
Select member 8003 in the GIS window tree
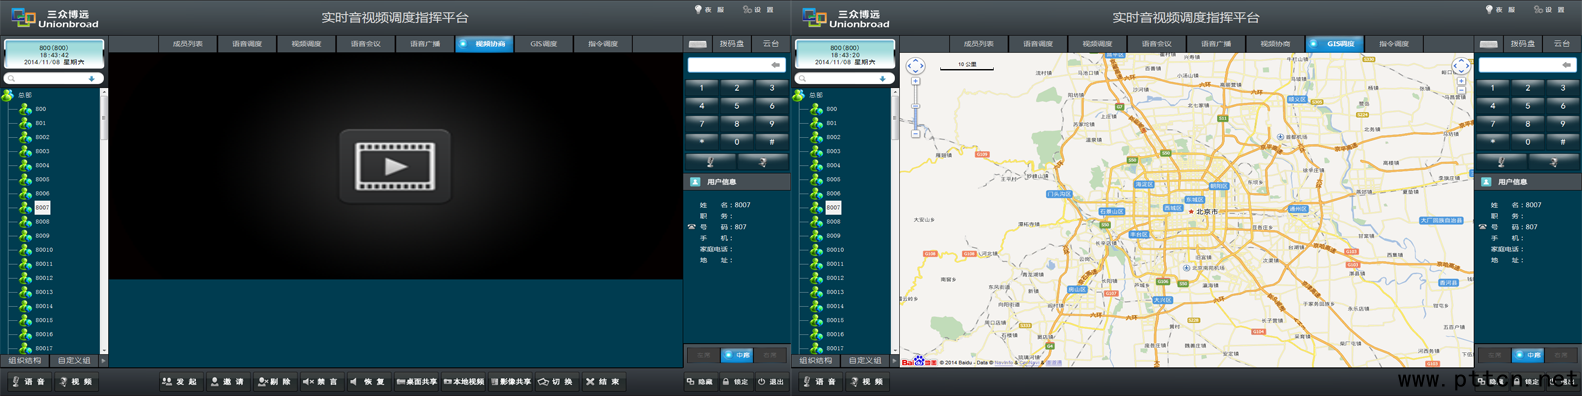[x=833, y=151]
